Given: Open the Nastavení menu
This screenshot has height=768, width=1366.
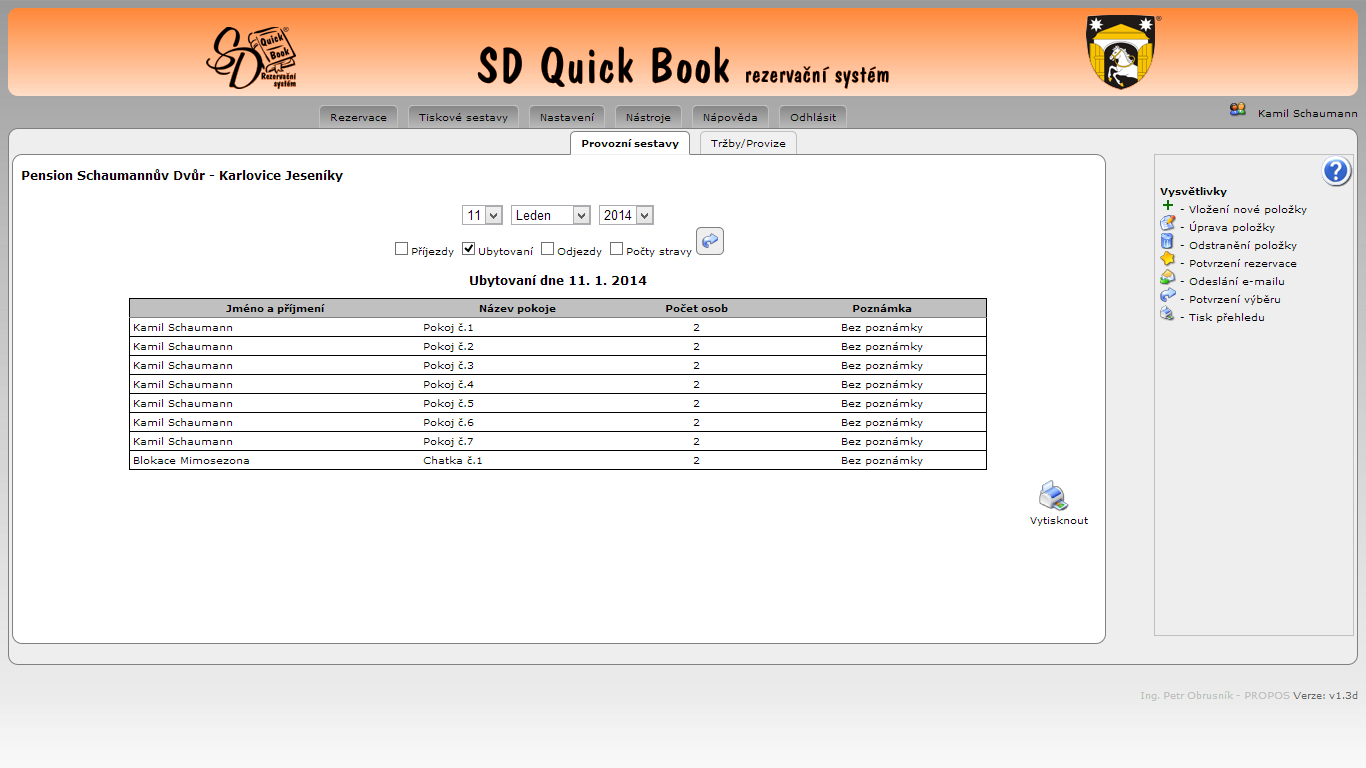Looking at the screenshot, I should pyautogui.click(x=567, y=117).
